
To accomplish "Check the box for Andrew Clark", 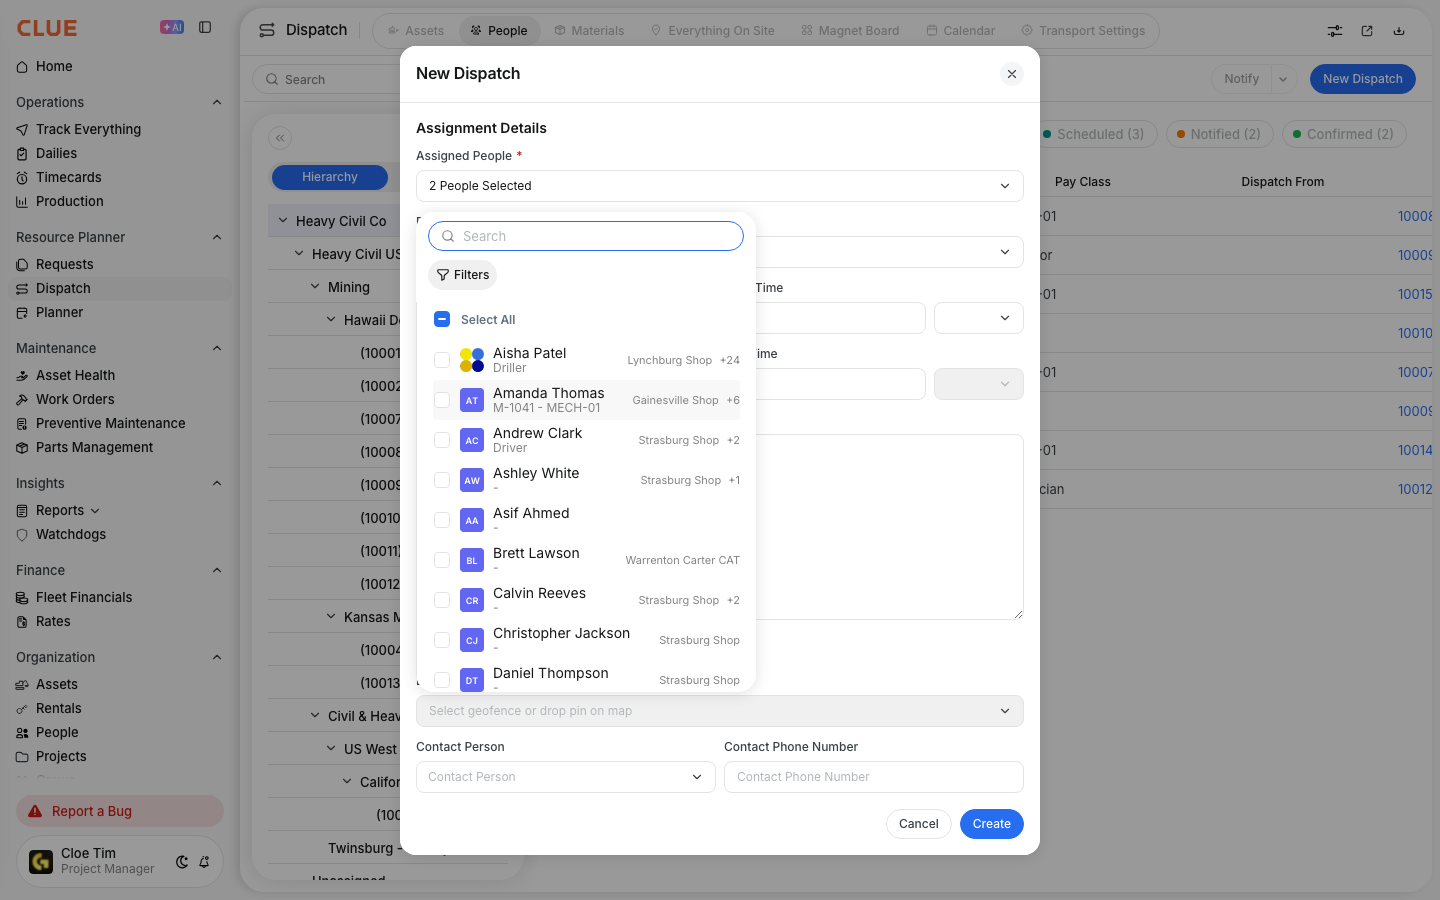I will coord(442,440).
